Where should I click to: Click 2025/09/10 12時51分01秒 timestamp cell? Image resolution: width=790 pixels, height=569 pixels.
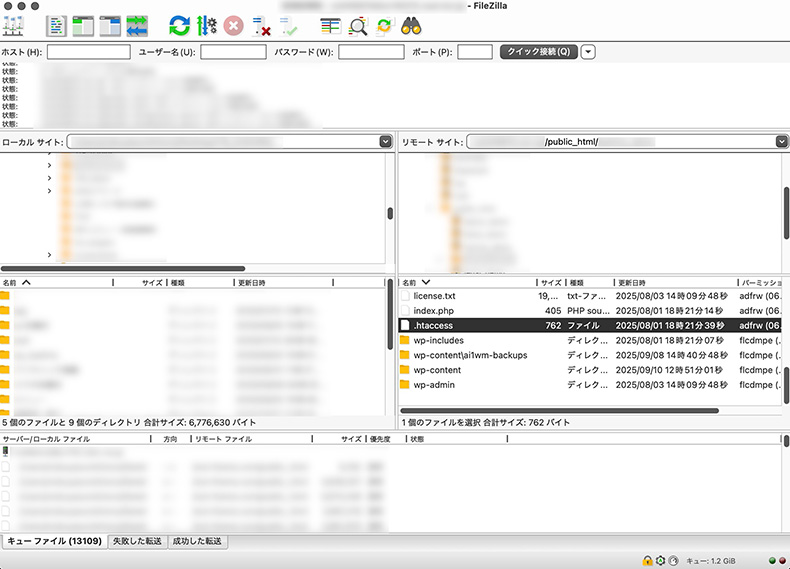coord(669,370)
